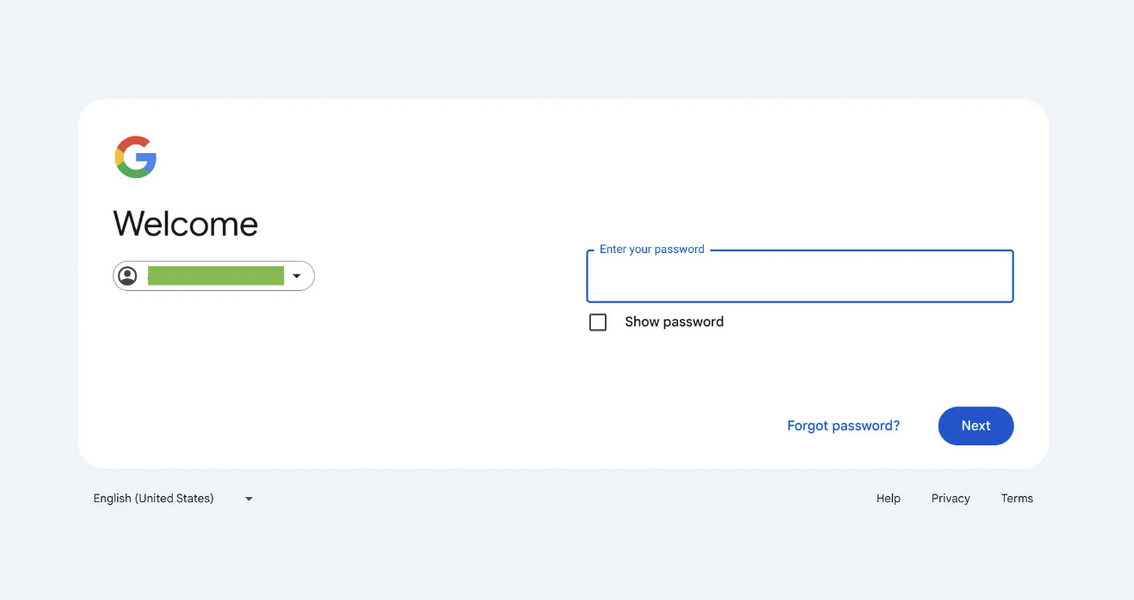1134x600 pixels.
Task: Click the account avatar icon
Action: point(127,276)
